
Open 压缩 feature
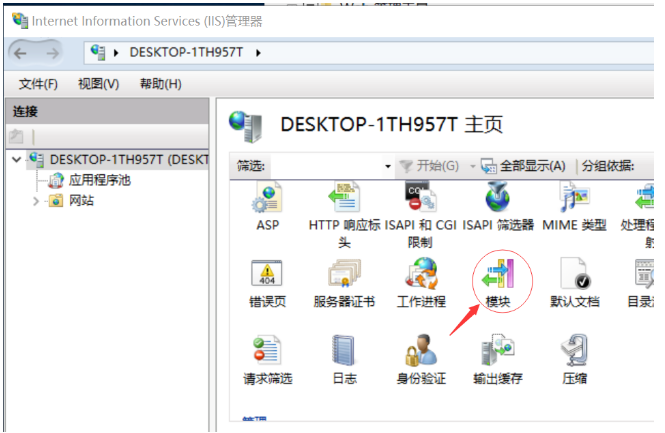coord(574,350)
